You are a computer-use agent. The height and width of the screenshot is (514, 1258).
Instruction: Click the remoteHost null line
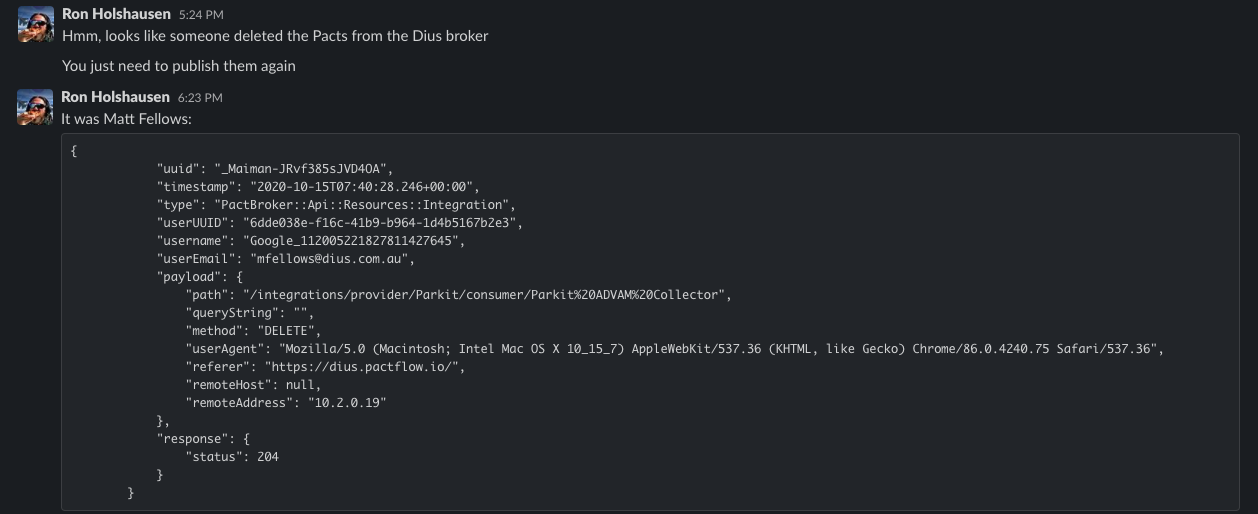coord(253,385)
